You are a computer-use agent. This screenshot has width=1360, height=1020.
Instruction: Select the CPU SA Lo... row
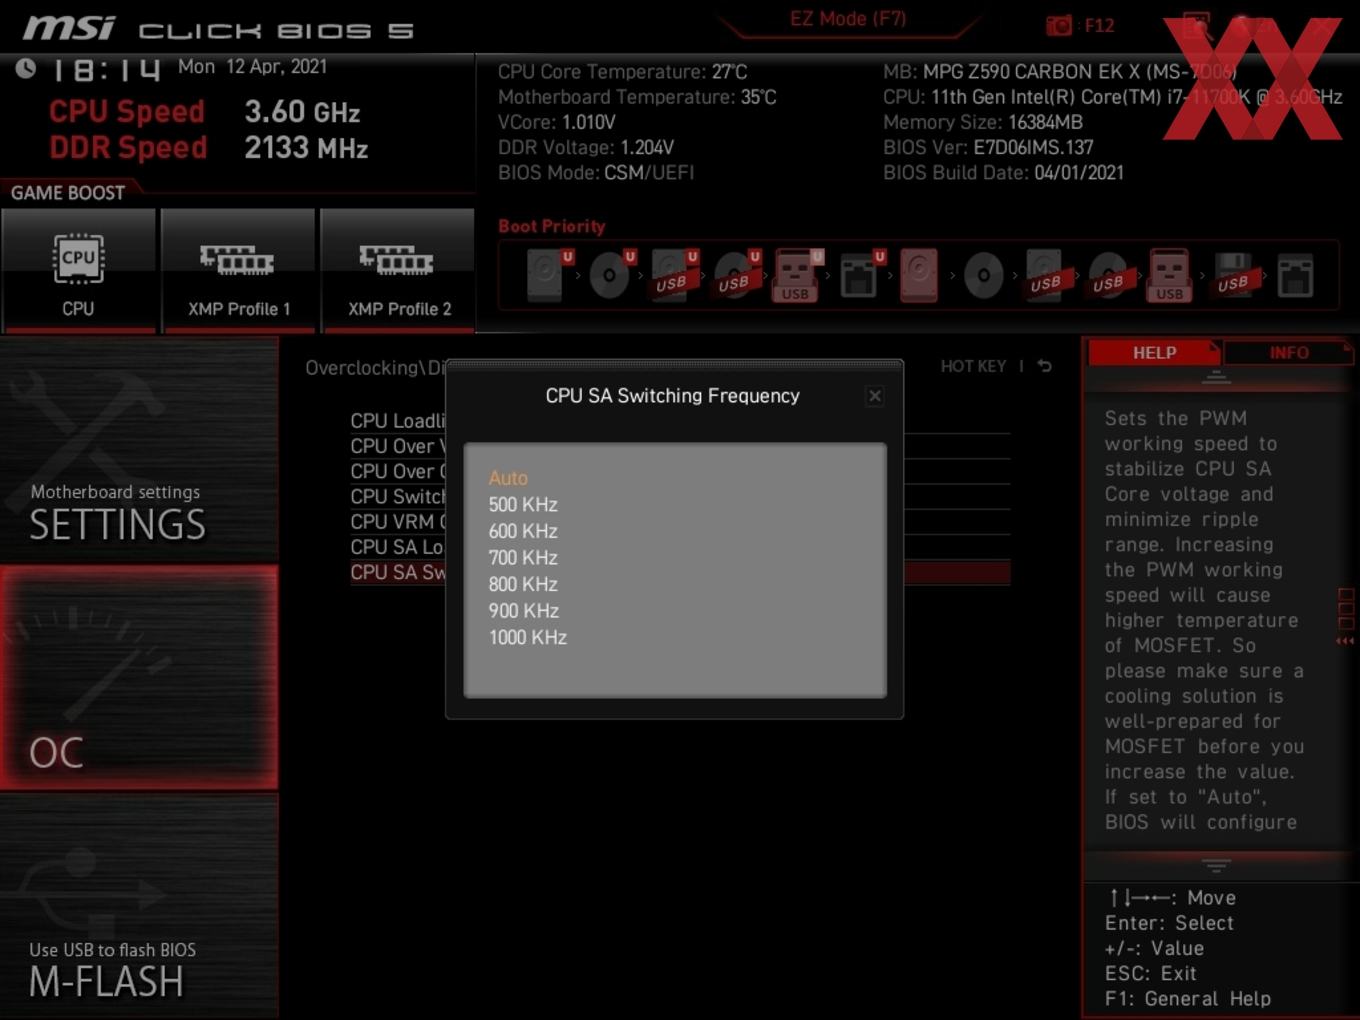click(x=398, y=547)
